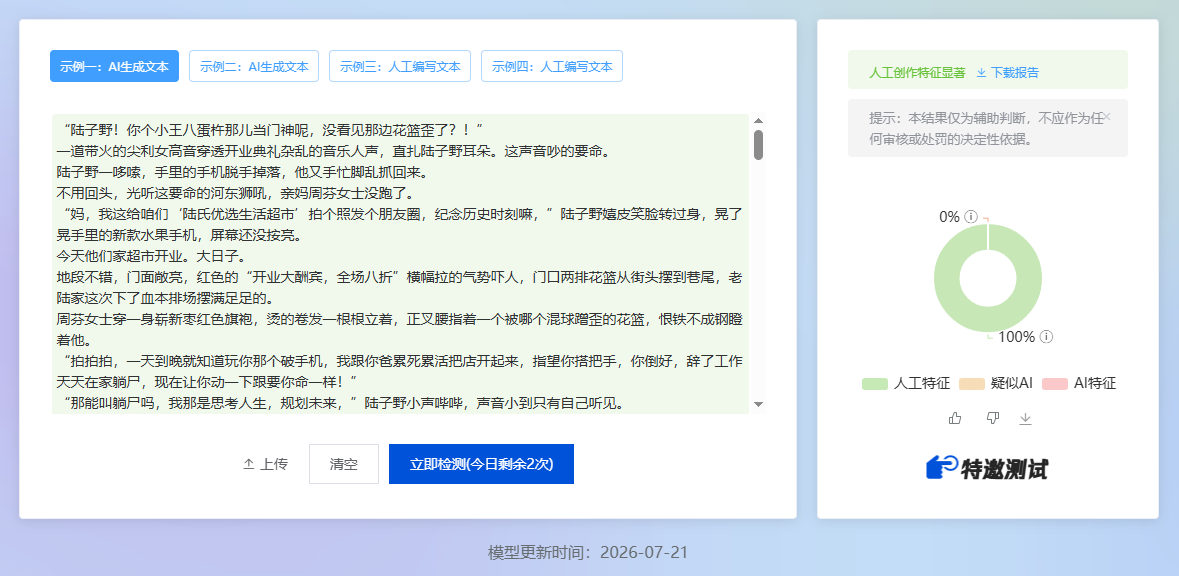The width and height of the screenshot is (1179, 576).
Task: Click the text area scrollbar up arrow
Action: [759, 120]
